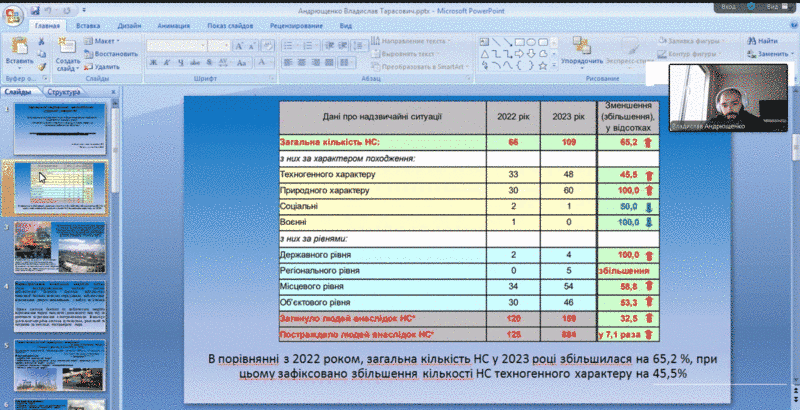Expand the font name combo box
This screenshot has height=410, width=800.
202,45
